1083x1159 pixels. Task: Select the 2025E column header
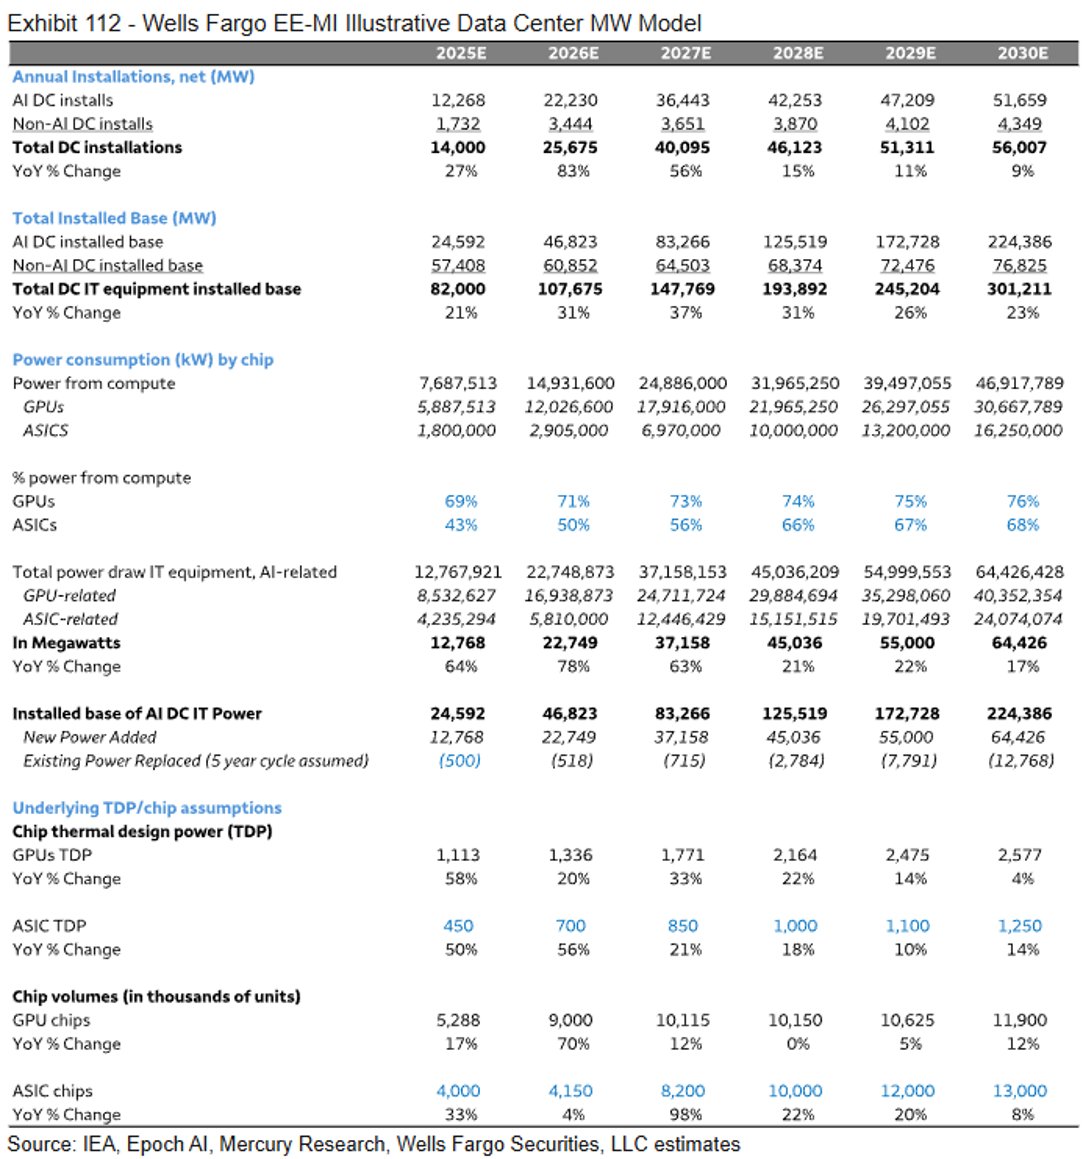461,53
